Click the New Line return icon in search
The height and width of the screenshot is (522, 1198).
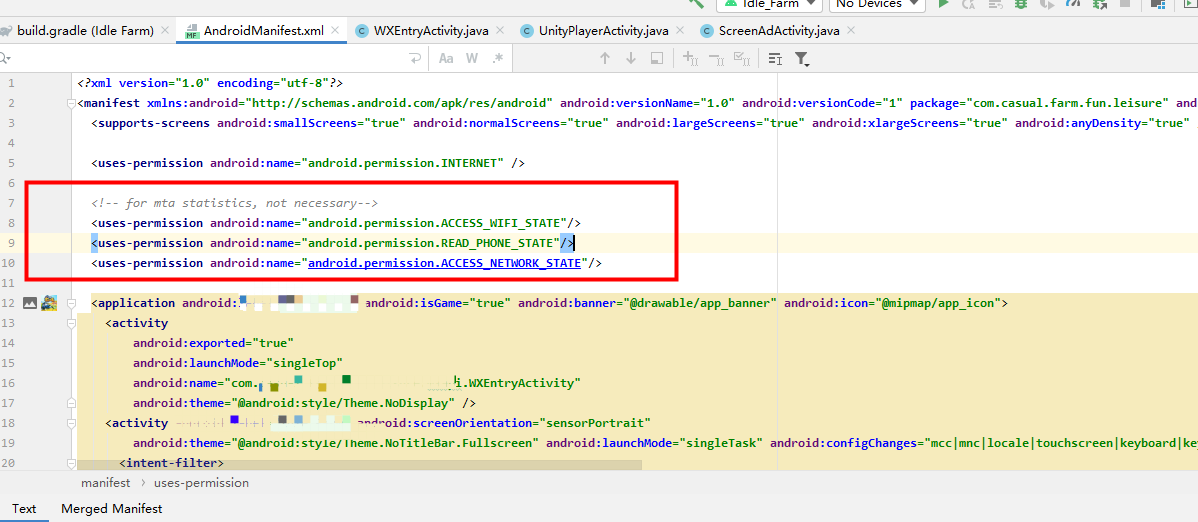415,58
